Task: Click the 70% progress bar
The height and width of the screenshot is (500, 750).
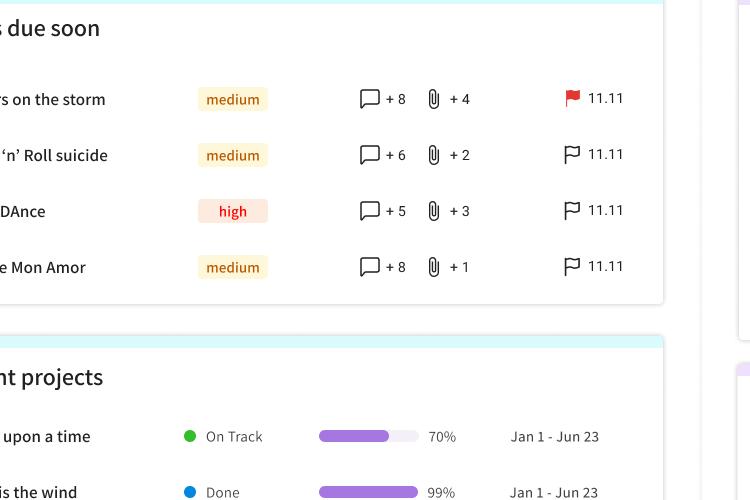Action: [369, 436]
